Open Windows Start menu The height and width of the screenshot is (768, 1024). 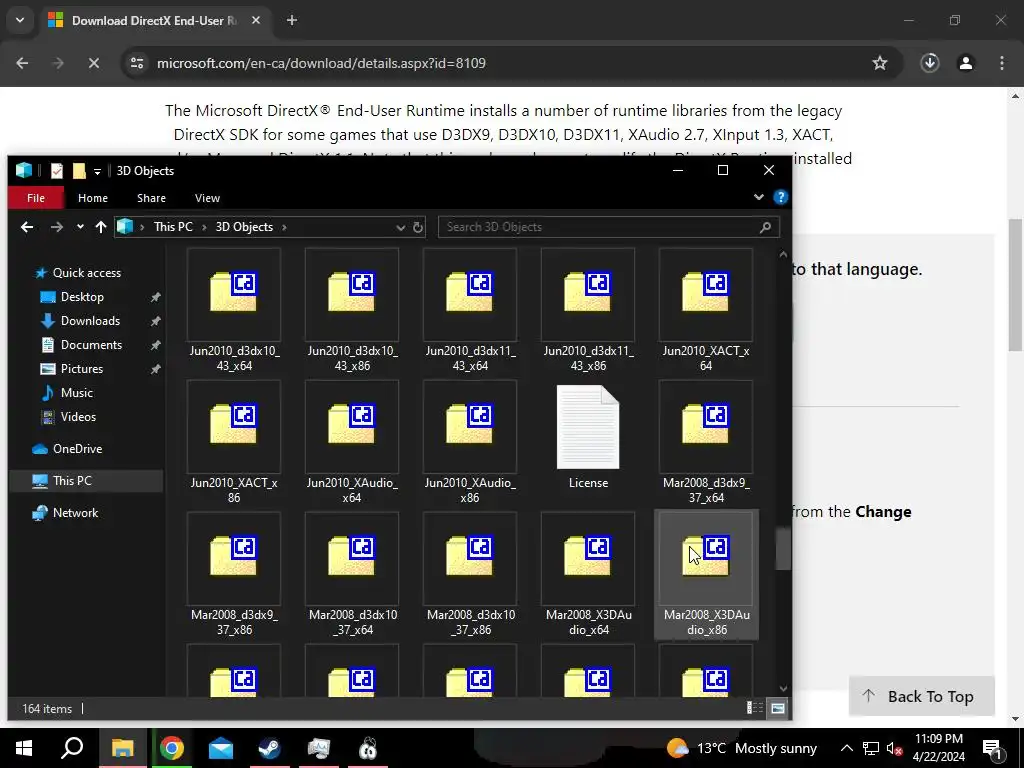coord(24,748)
